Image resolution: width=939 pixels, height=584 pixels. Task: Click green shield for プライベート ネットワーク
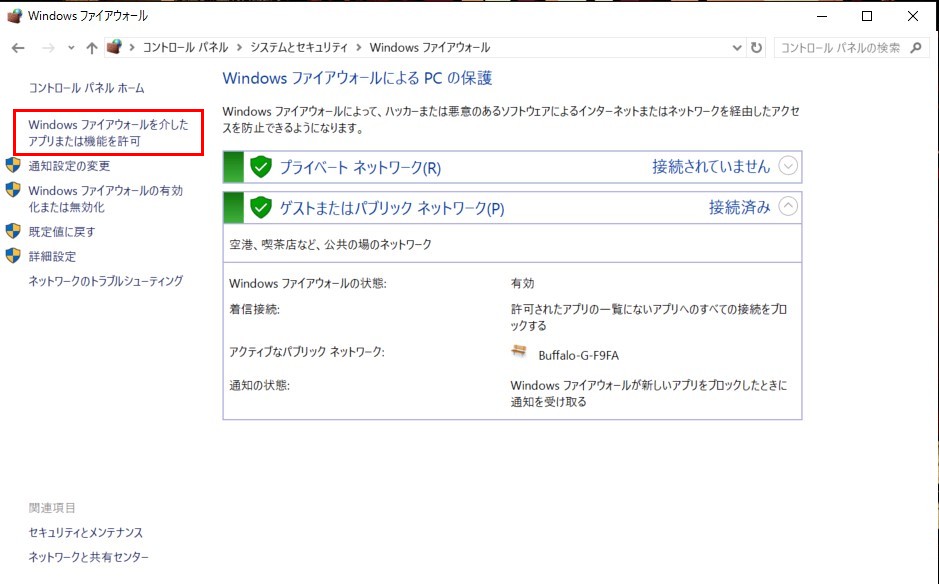[261, 167]
